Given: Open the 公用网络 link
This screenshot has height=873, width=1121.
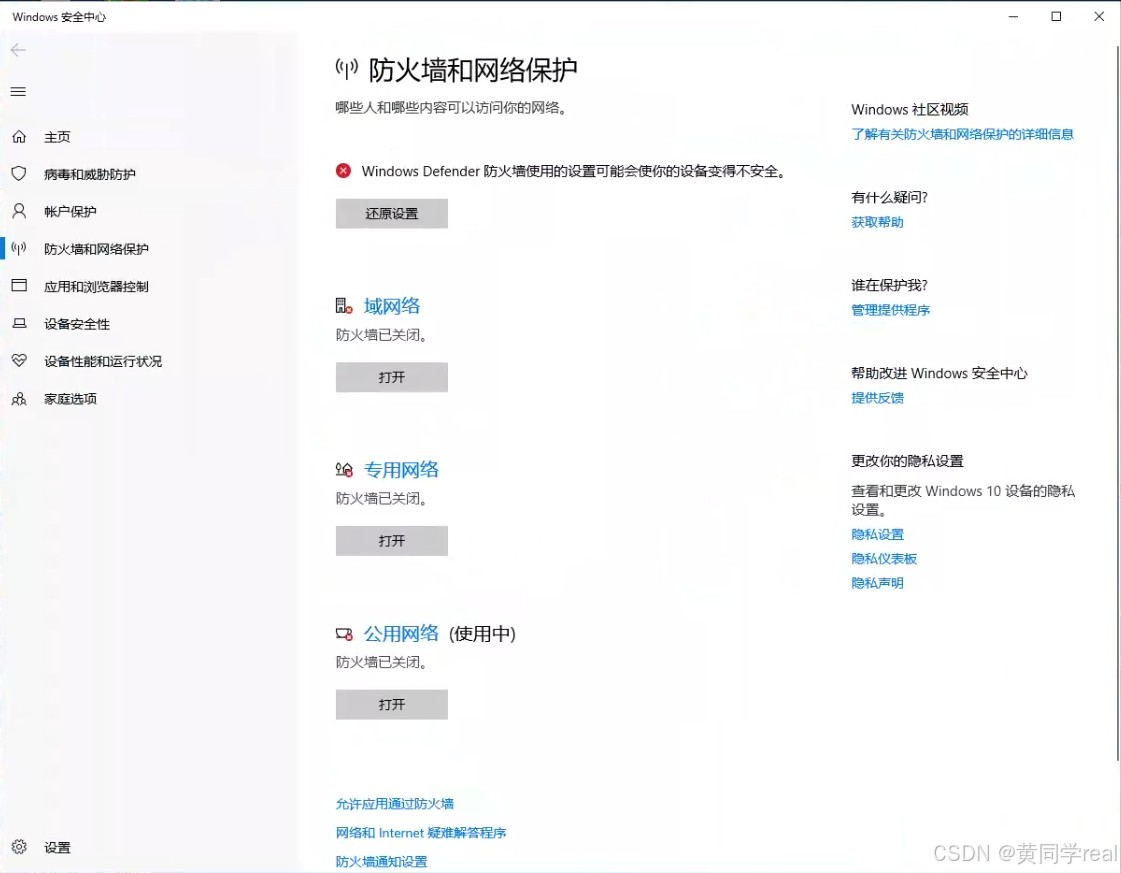Looking at the screenshot, I should point(401,633).
